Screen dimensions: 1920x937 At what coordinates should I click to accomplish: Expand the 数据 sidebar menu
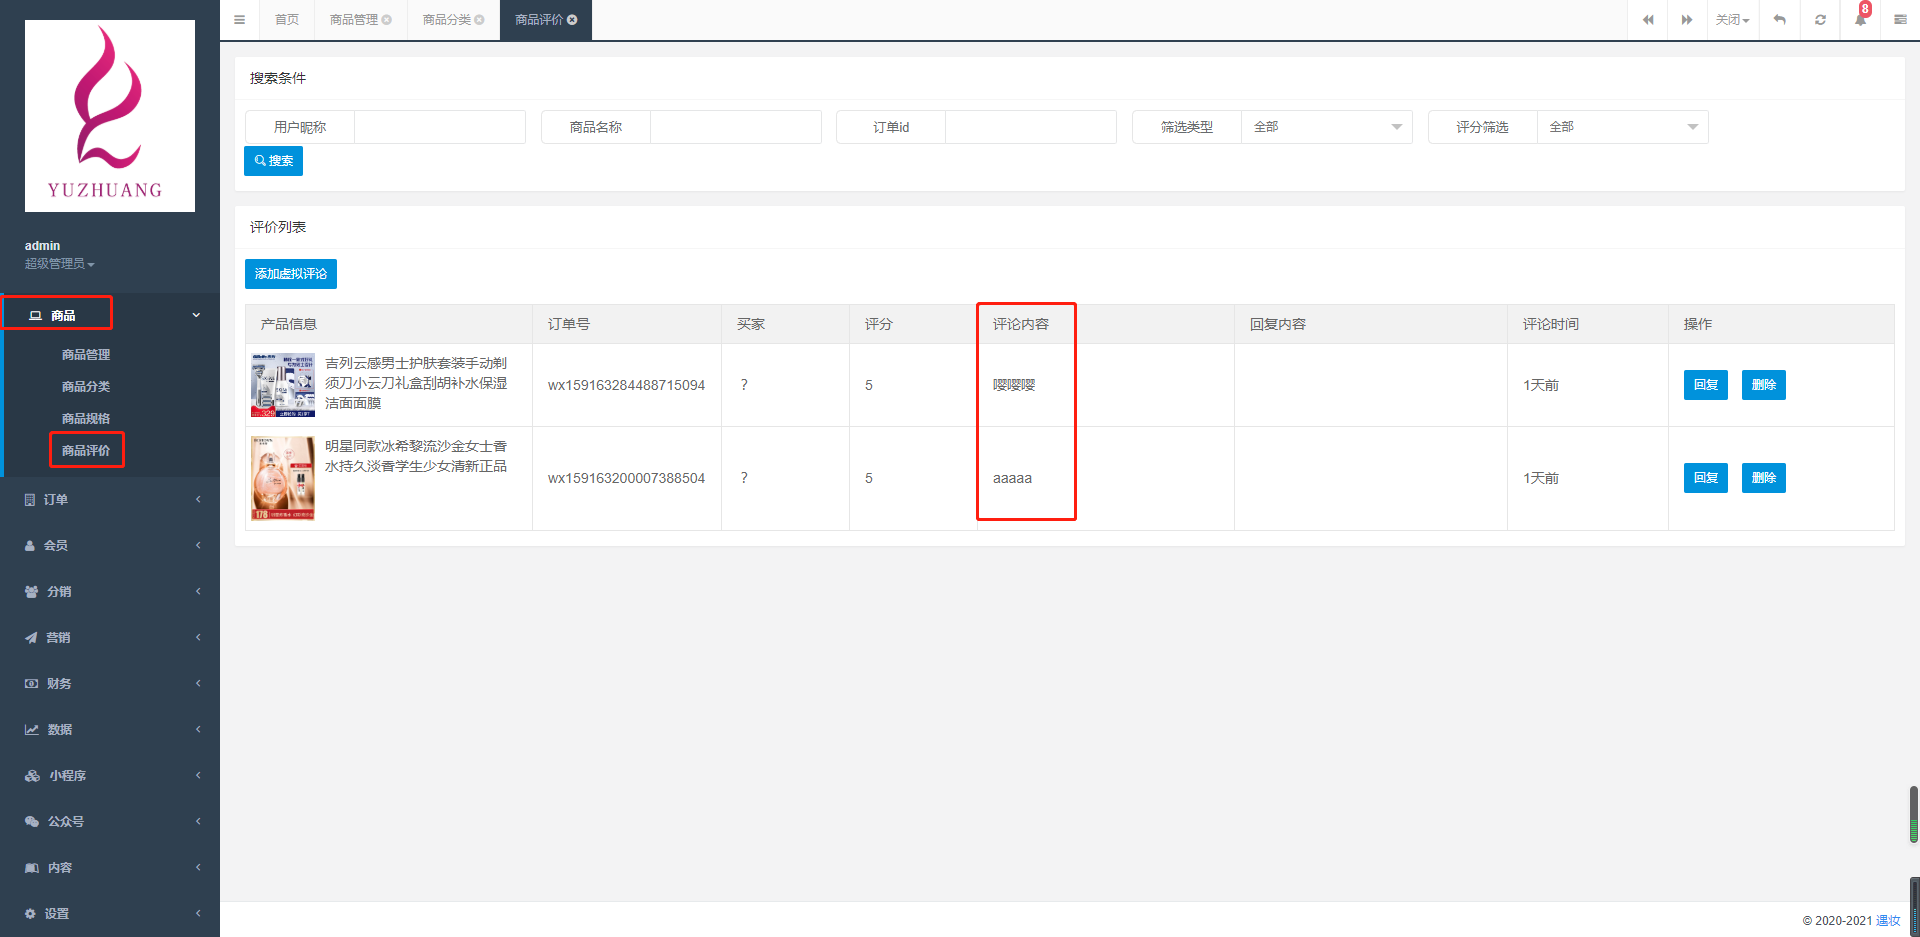(110, 729)
